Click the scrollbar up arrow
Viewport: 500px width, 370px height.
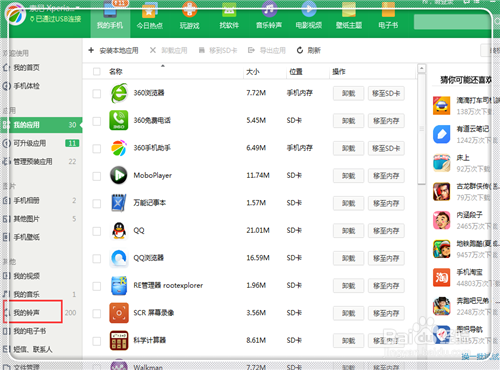[x=422, y=68]
